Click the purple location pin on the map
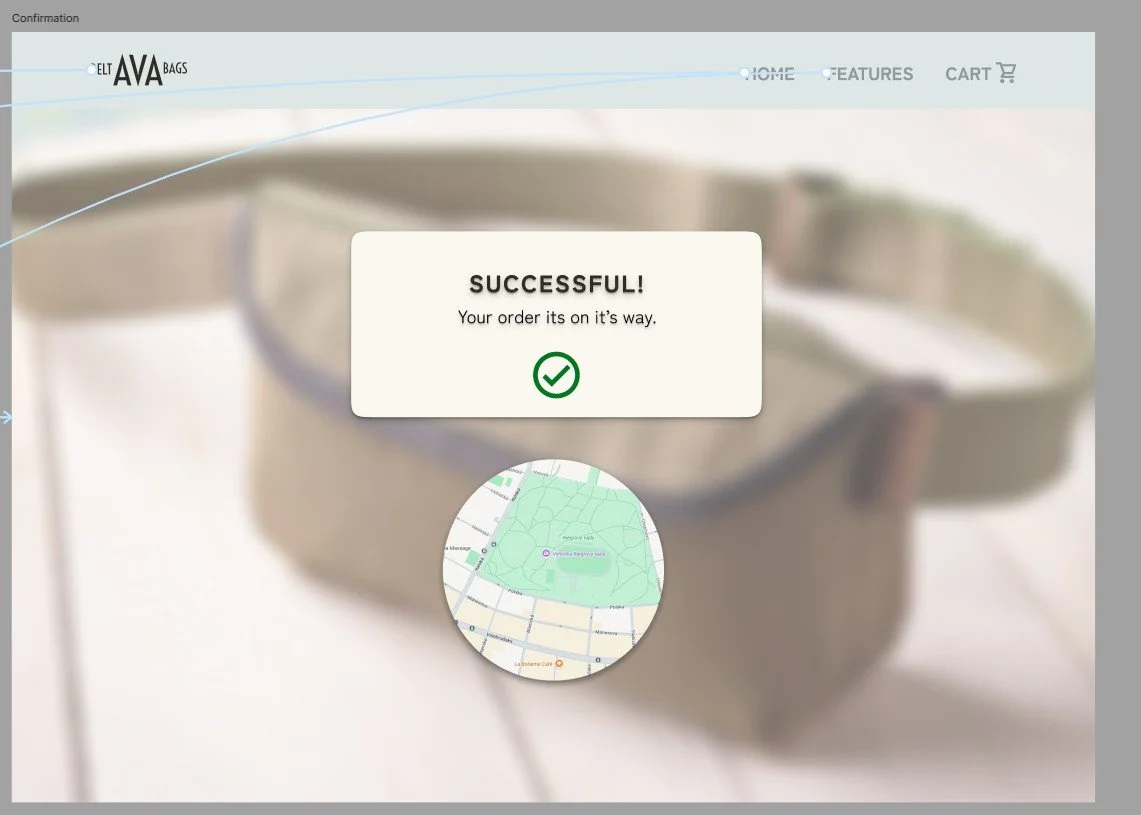This screenshot has height=815, width=1141. point(546,554)
